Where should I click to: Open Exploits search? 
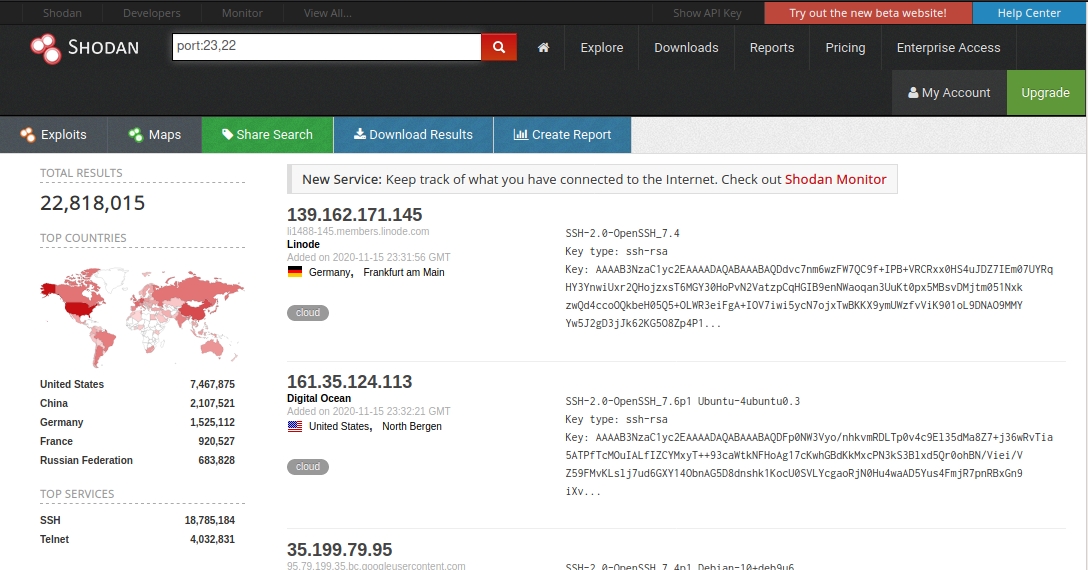tap(54, 135)
